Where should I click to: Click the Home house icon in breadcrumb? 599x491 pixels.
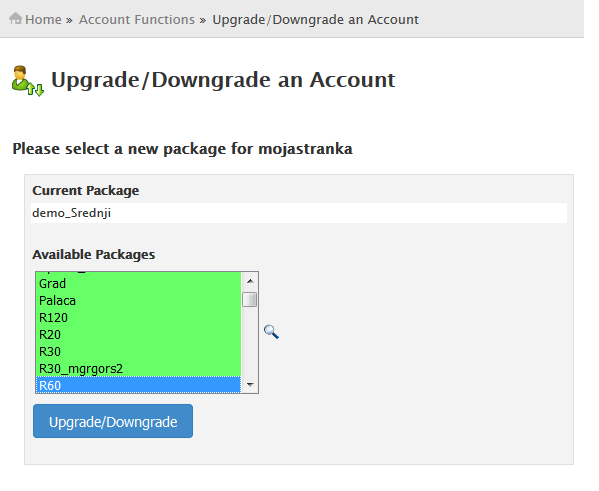coord(15,18)
